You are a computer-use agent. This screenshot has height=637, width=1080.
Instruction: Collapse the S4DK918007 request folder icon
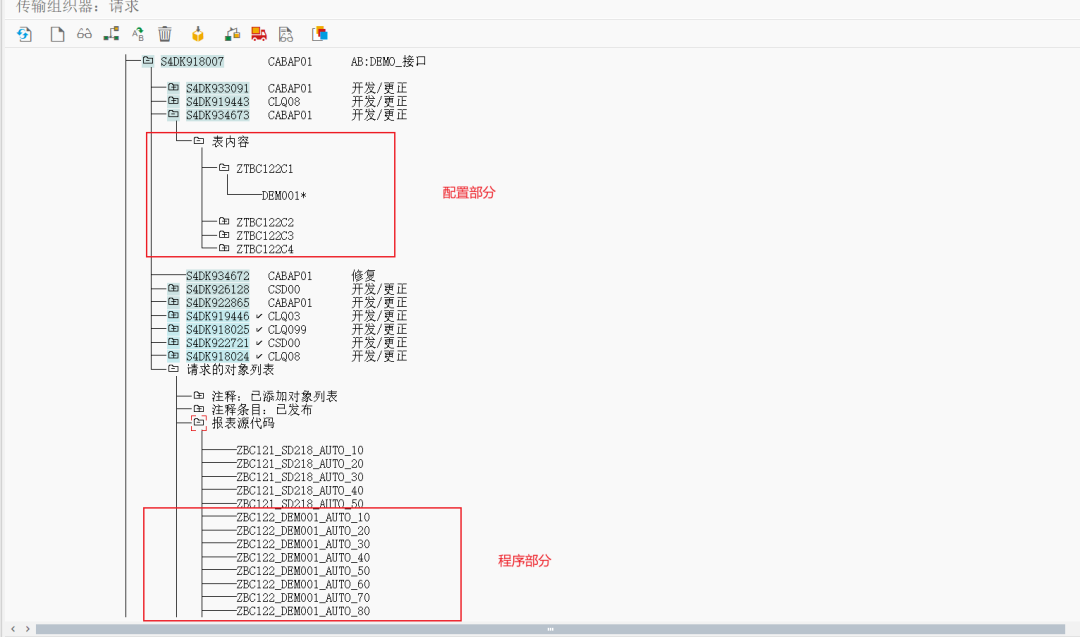(x=148, y=61)
